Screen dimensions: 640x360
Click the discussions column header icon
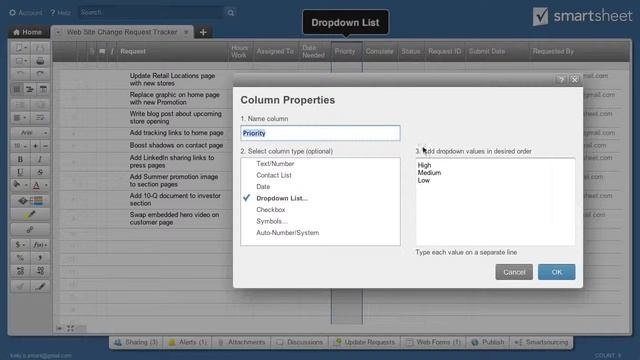(x=102, y=51)
